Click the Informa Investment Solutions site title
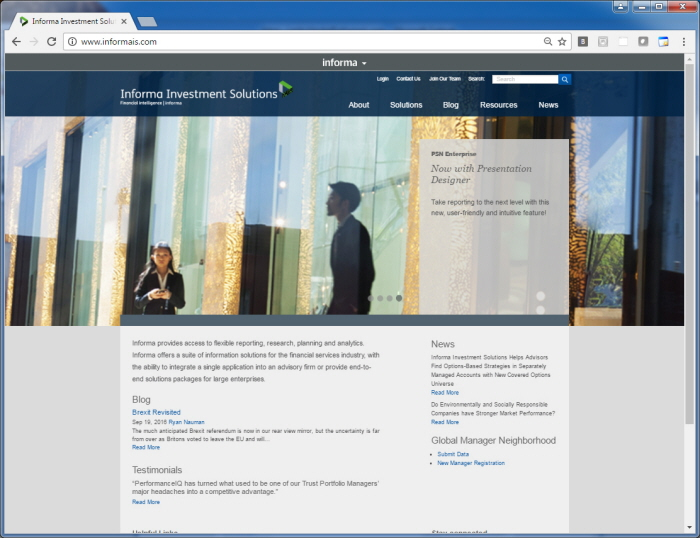 [199, 94]
